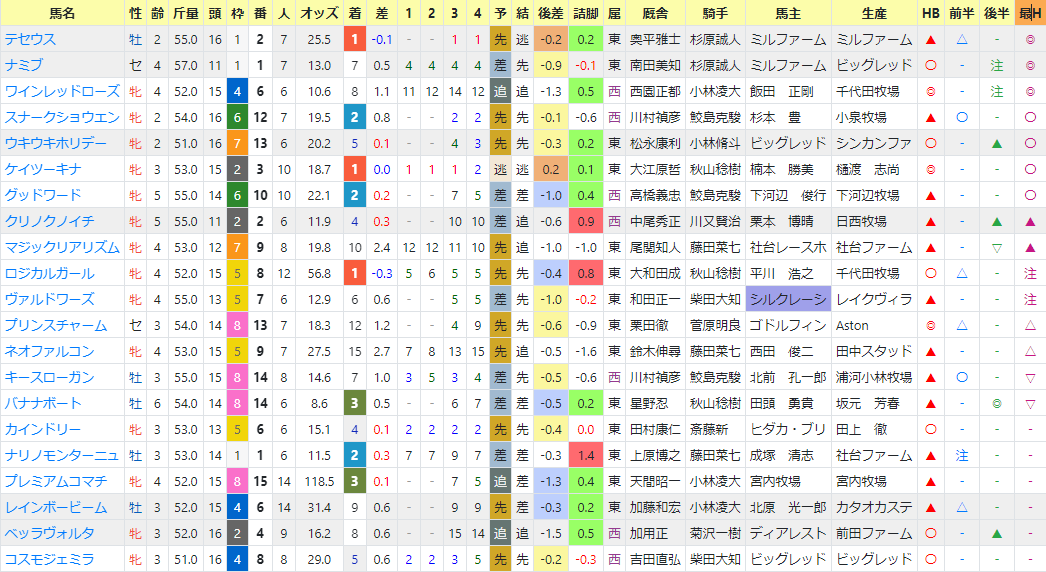This screenshot has height=572, width=1046.
Task: Select jockey name 菅原明良
Action: point(715,326)
